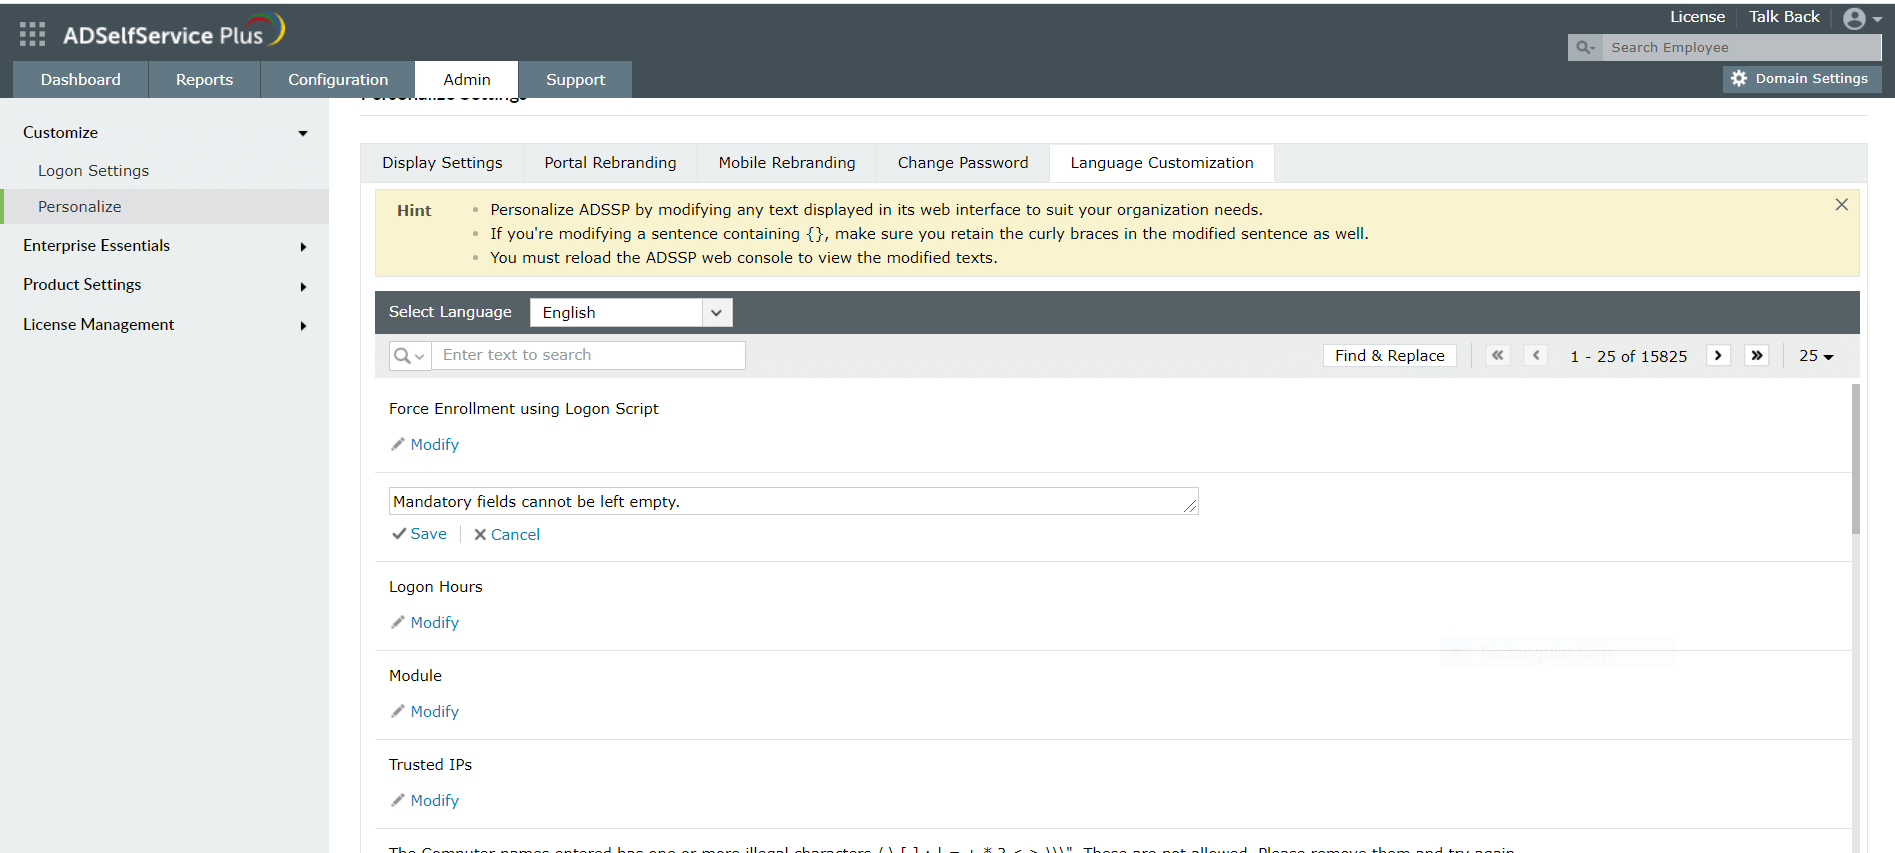Screen dimensions: 1895x853
Task: Select Logon Settings in the sidebar
Action: (93, 171)
